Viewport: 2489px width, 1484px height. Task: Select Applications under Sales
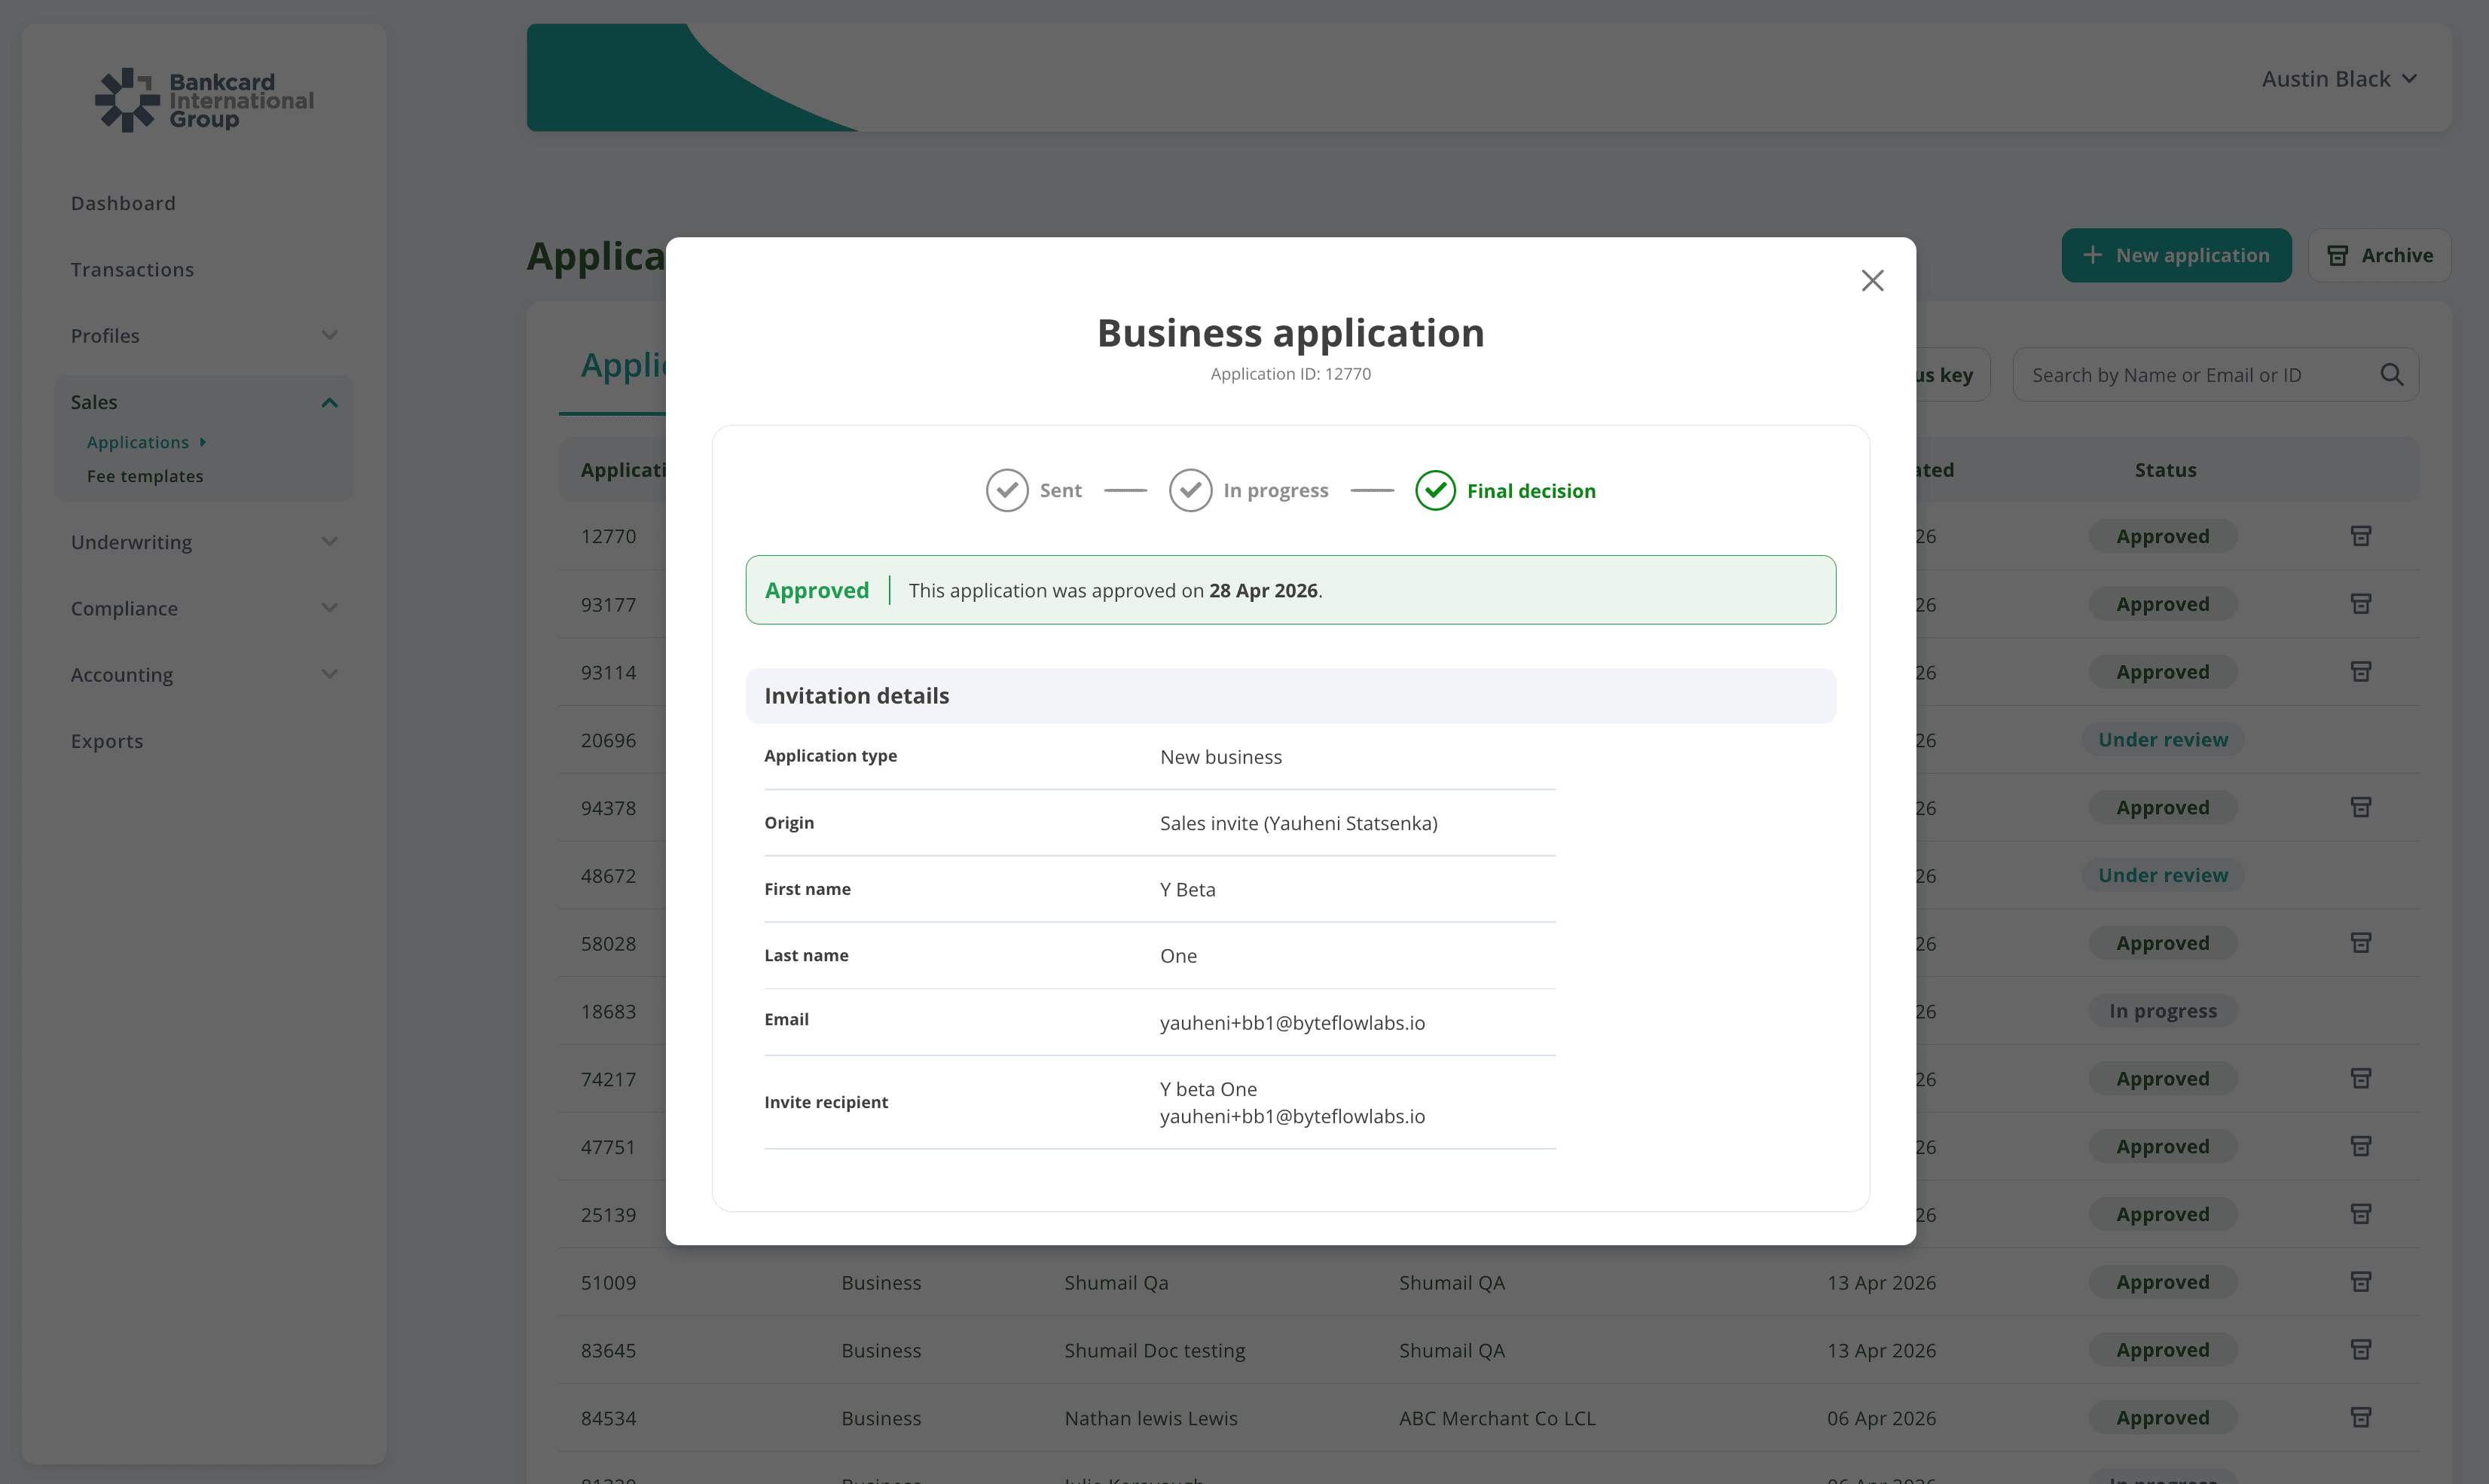[x=138, y=442]
